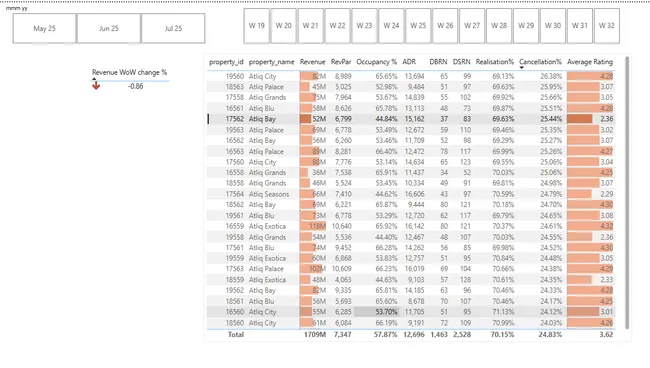
Task: Select the May 25 month slicer
Action: pos(44,28)
